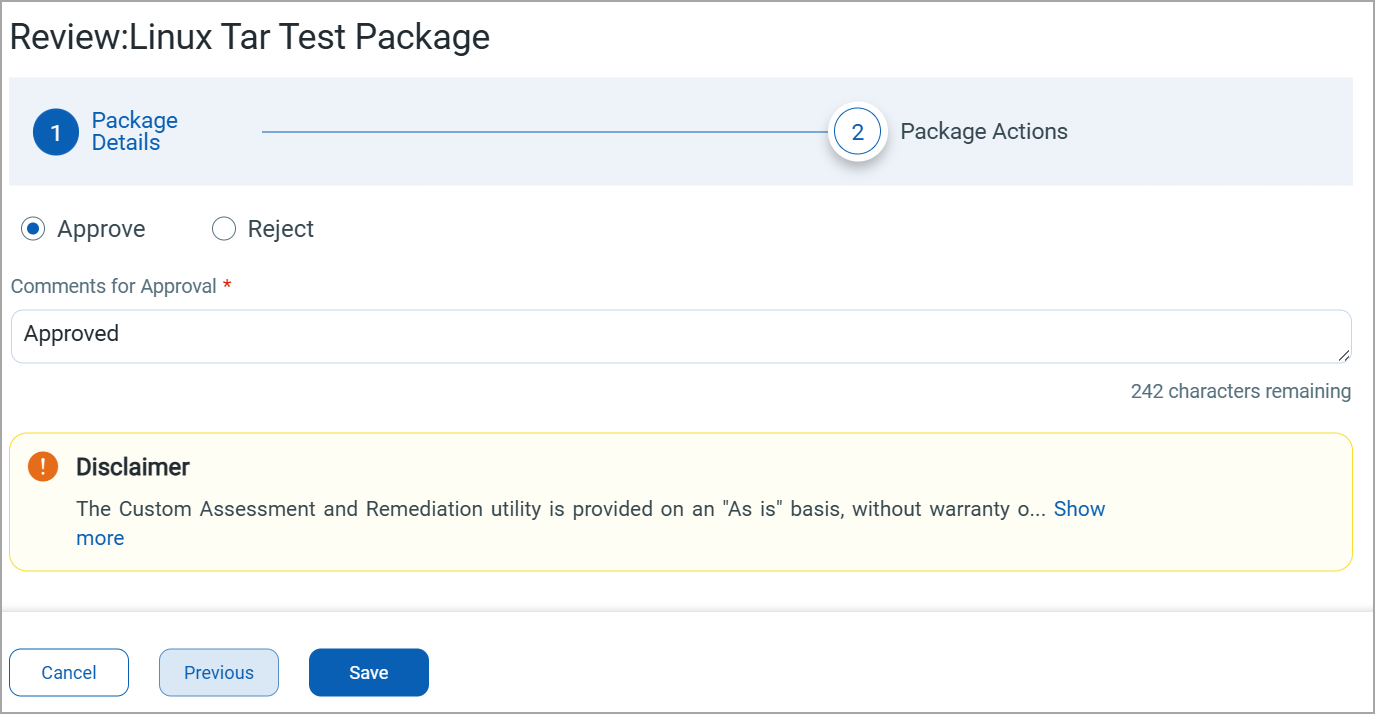Click the Review: Linux Tar Test Package title
This screenshot has width=1375, height=714.
250,37
